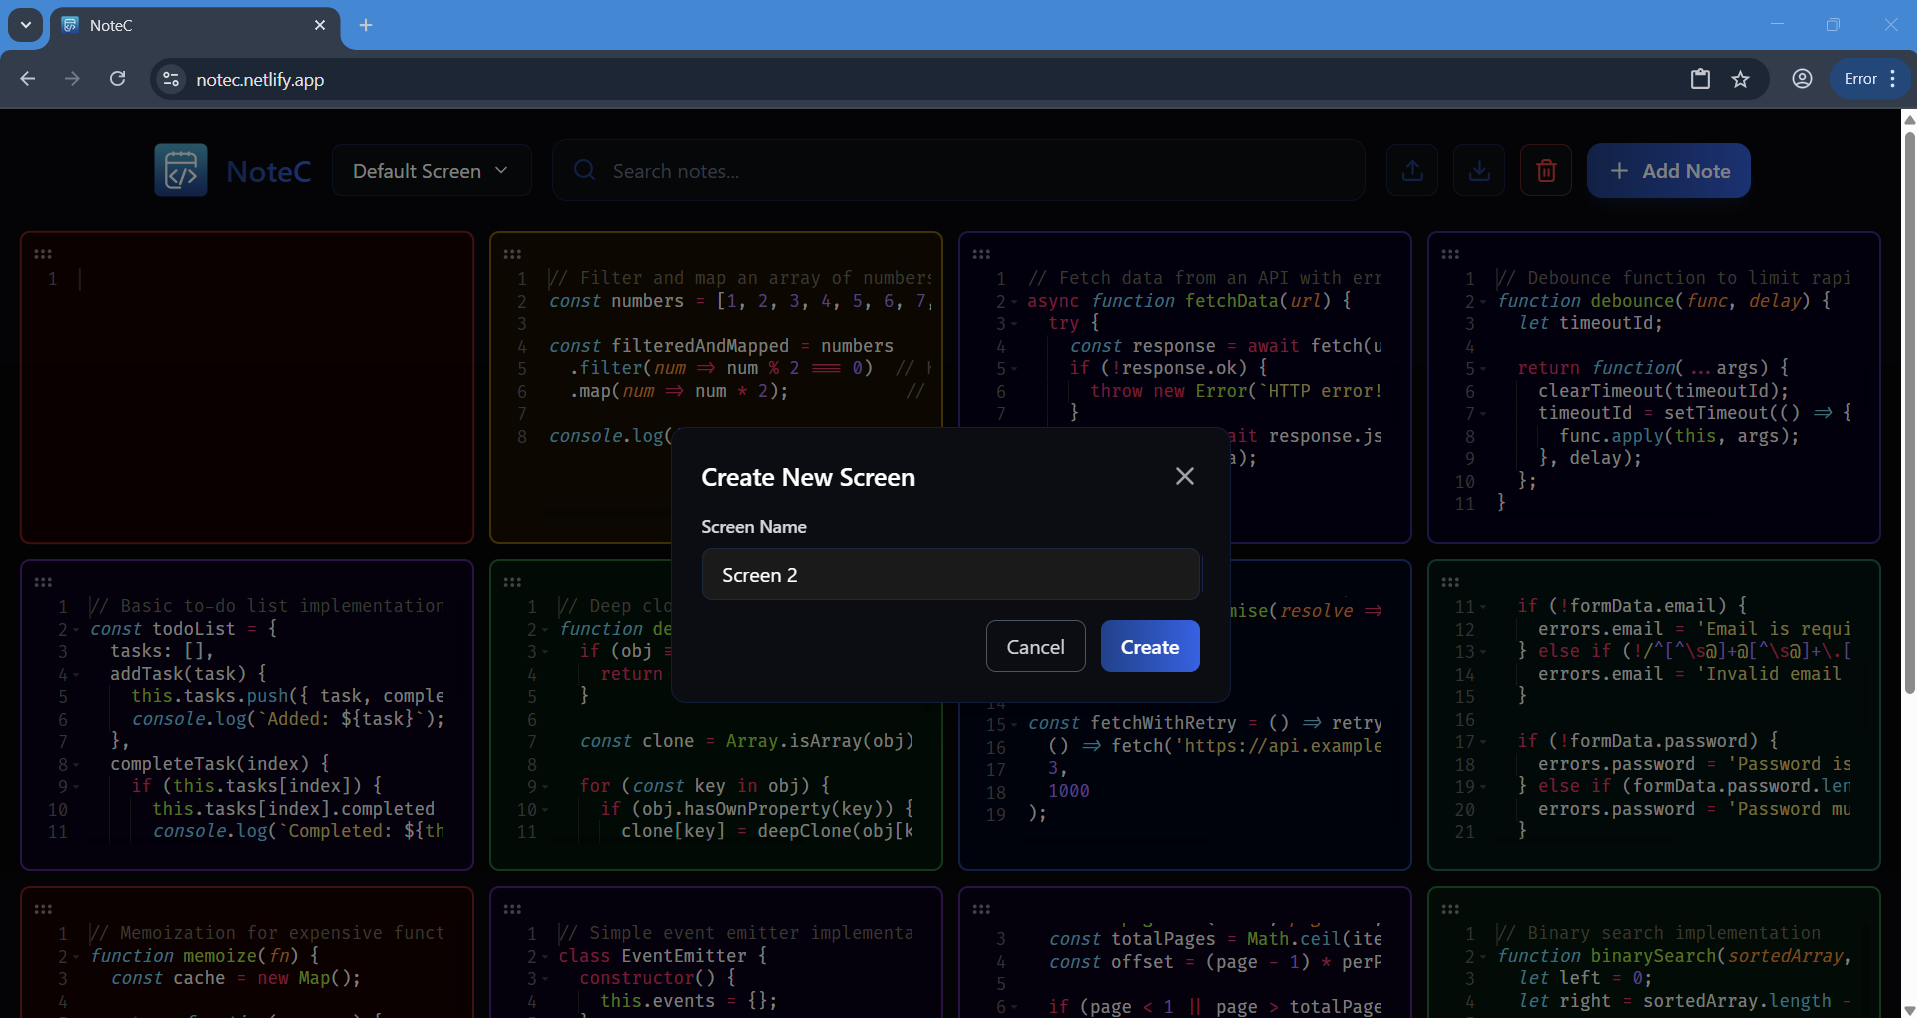
Task: Click drag handle of formData validation note
Action: pyautogui.click(x=1450, y=582)
